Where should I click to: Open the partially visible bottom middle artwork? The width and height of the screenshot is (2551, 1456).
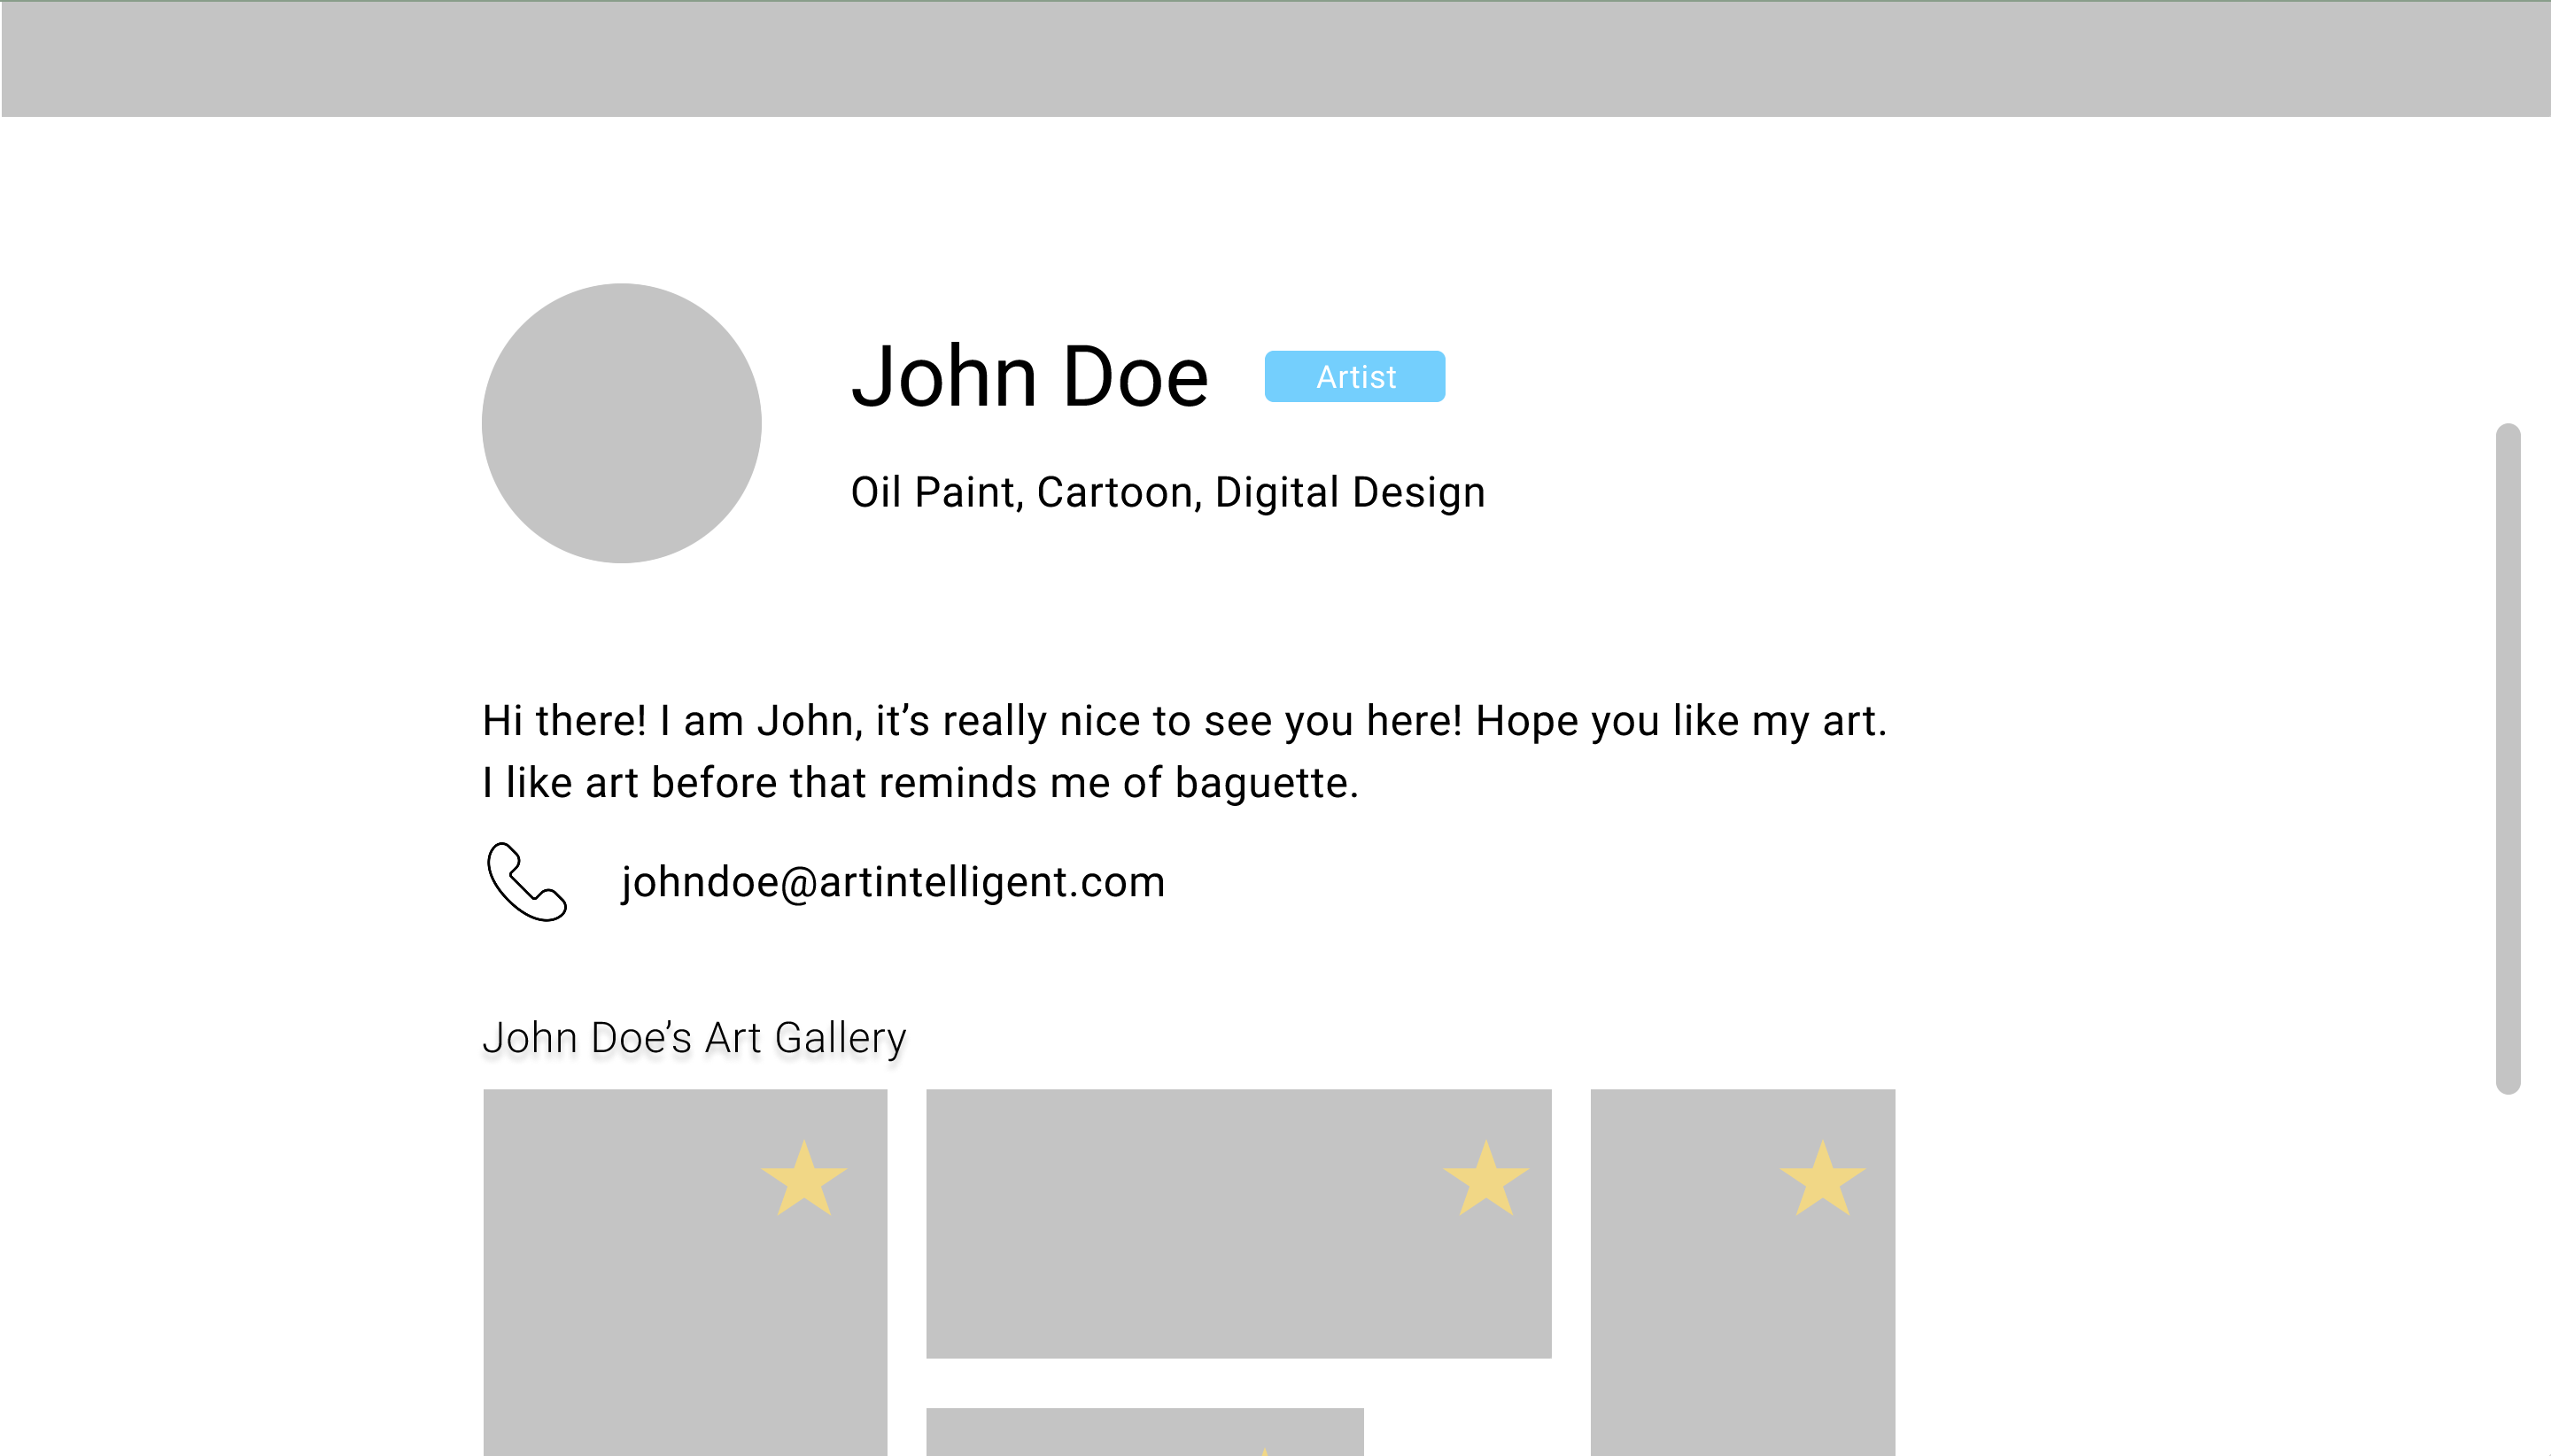tap(1100, 1432)
